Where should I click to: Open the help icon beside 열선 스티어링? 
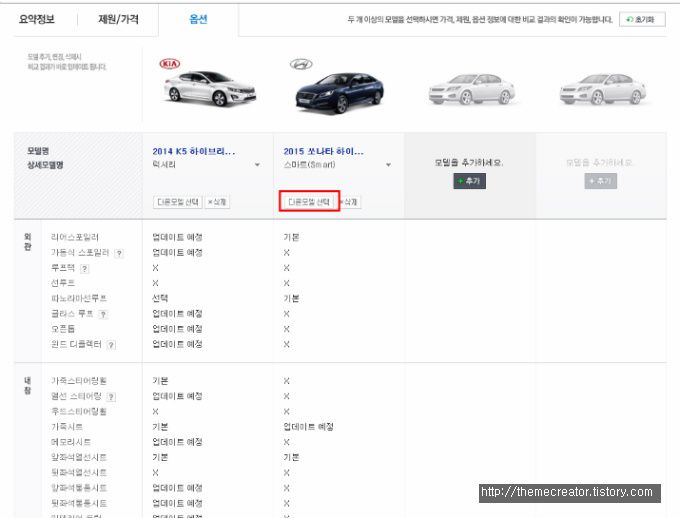111,397
